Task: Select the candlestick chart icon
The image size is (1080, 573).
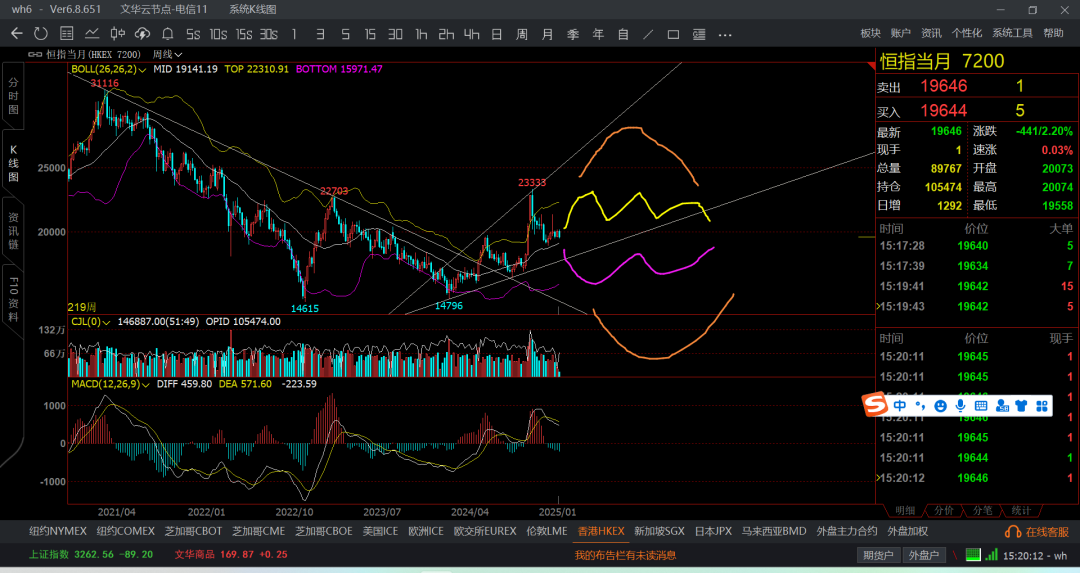Action: pyautogui.click(x=117, y=34)
